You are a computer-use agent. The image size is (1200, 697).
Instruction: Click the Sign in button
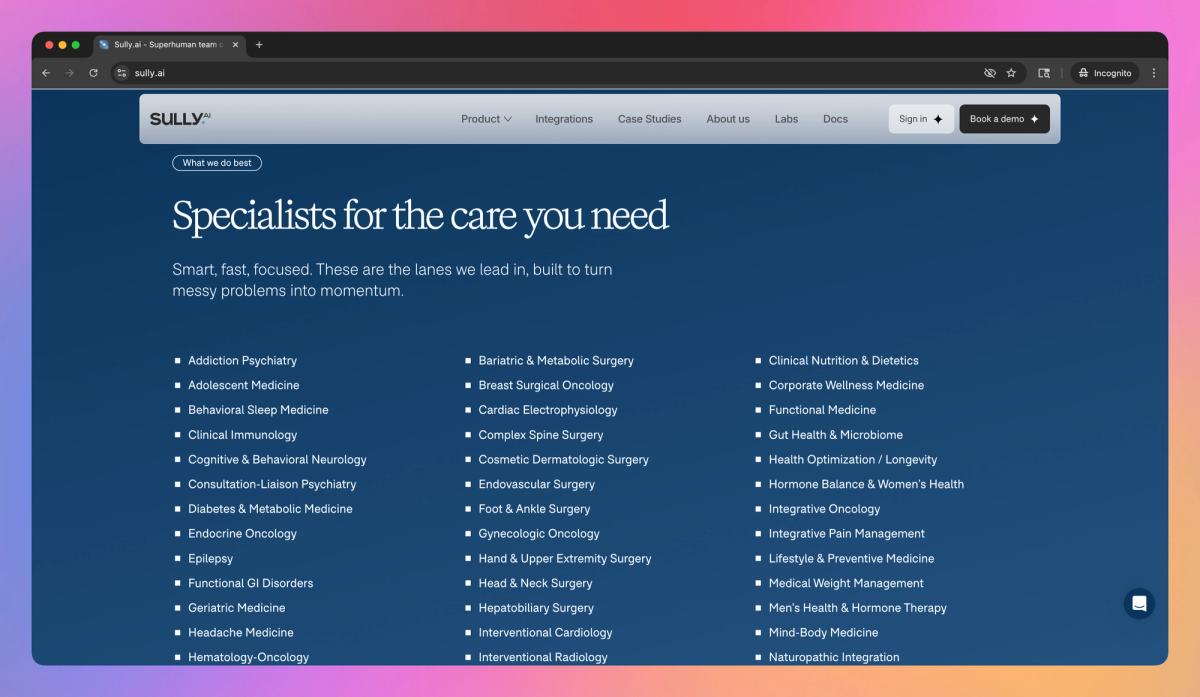921,119
